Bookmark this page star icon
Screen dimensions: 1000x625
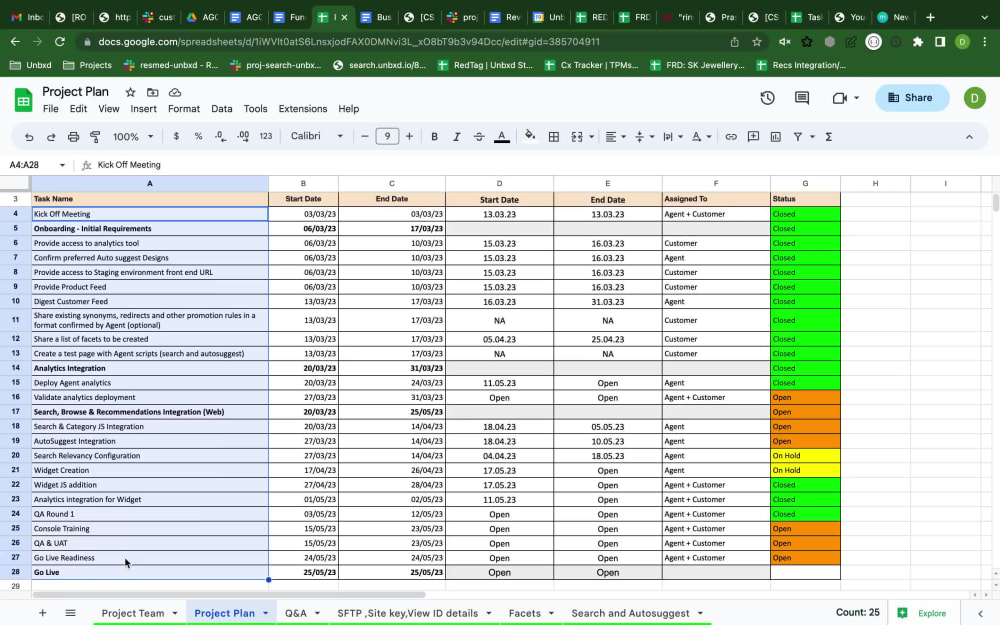click(757, 41)
